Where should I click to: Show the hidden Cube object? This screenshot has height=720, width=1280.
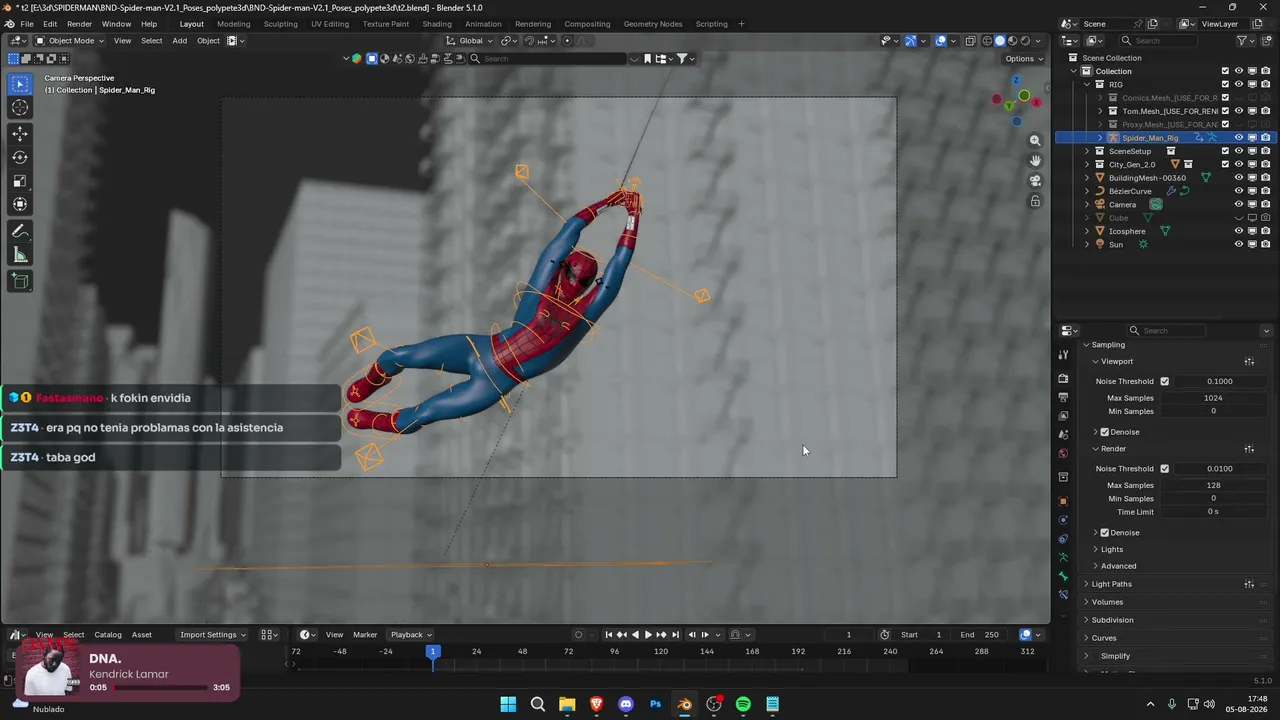coord(1238,218)
